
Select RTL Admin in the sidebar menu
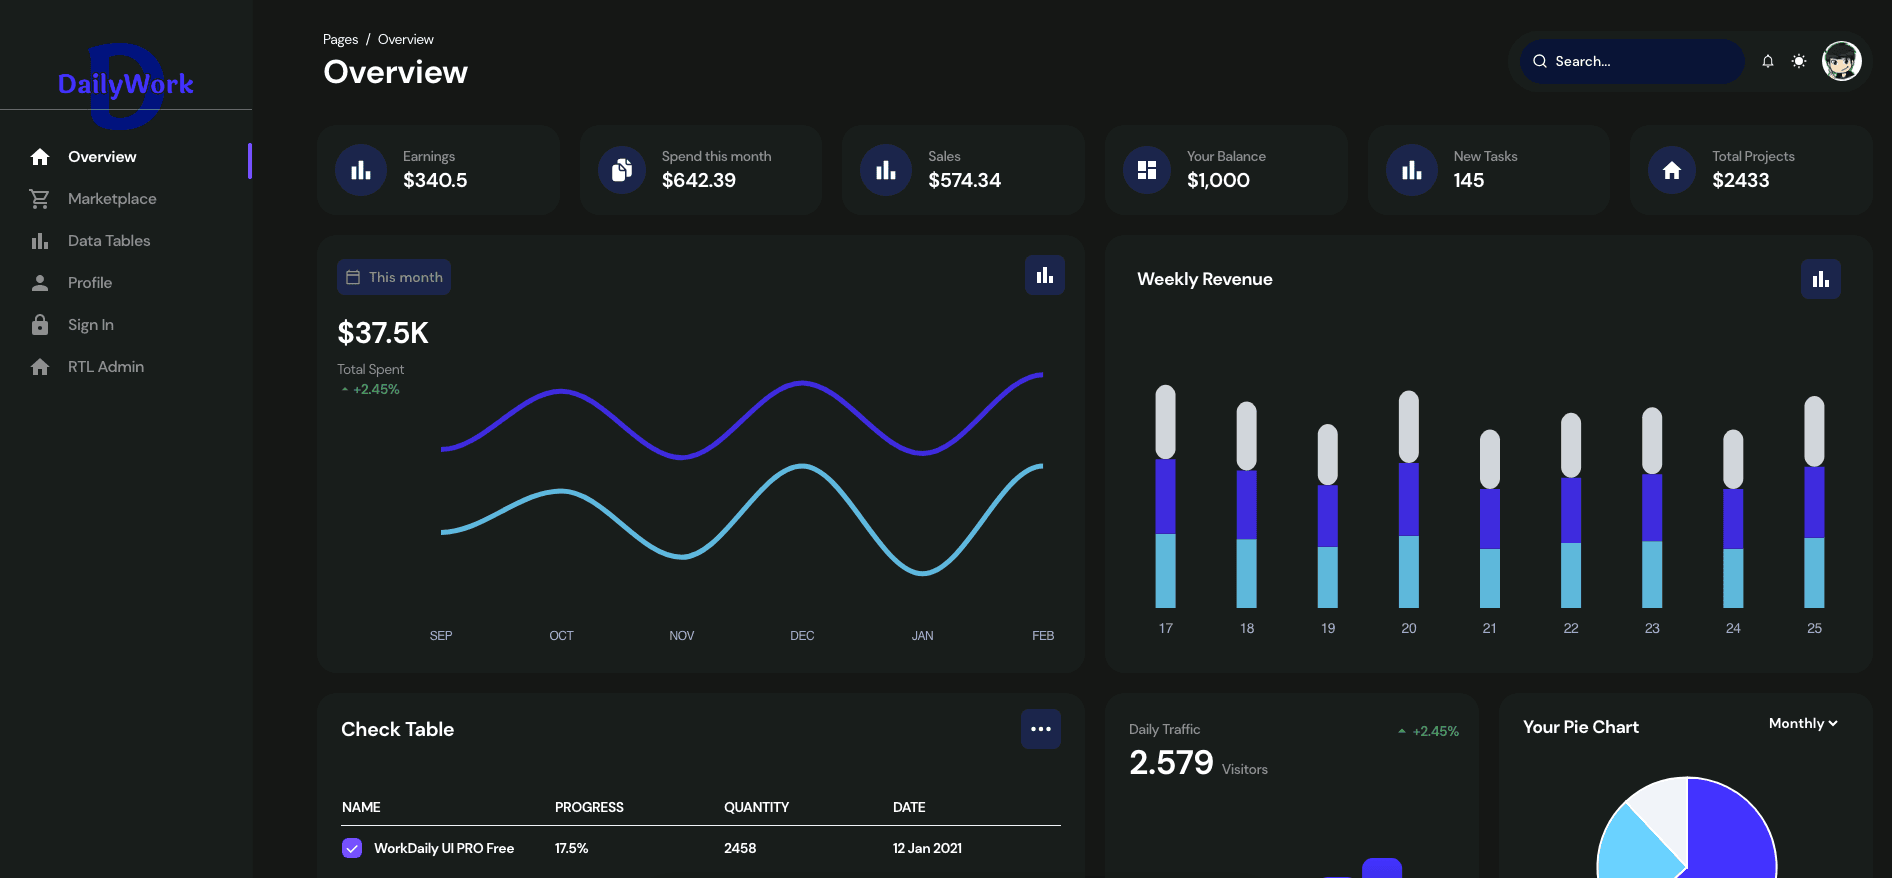pyautogui.click(x=106, y=367)
